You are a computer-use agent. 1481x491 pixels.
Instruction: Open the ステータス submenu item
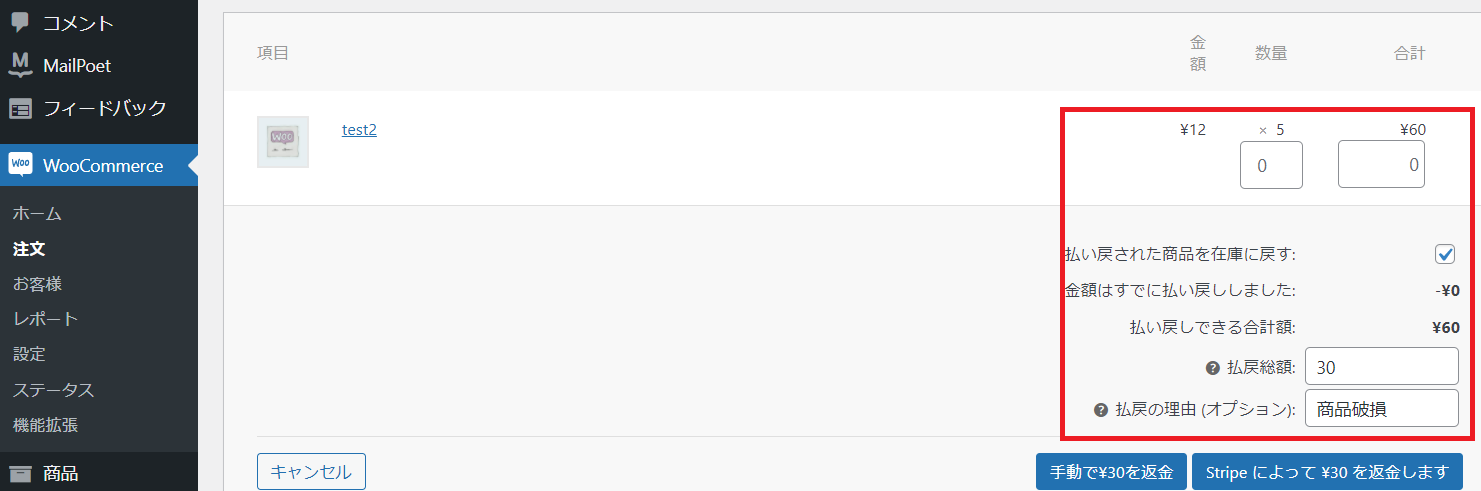53,389
